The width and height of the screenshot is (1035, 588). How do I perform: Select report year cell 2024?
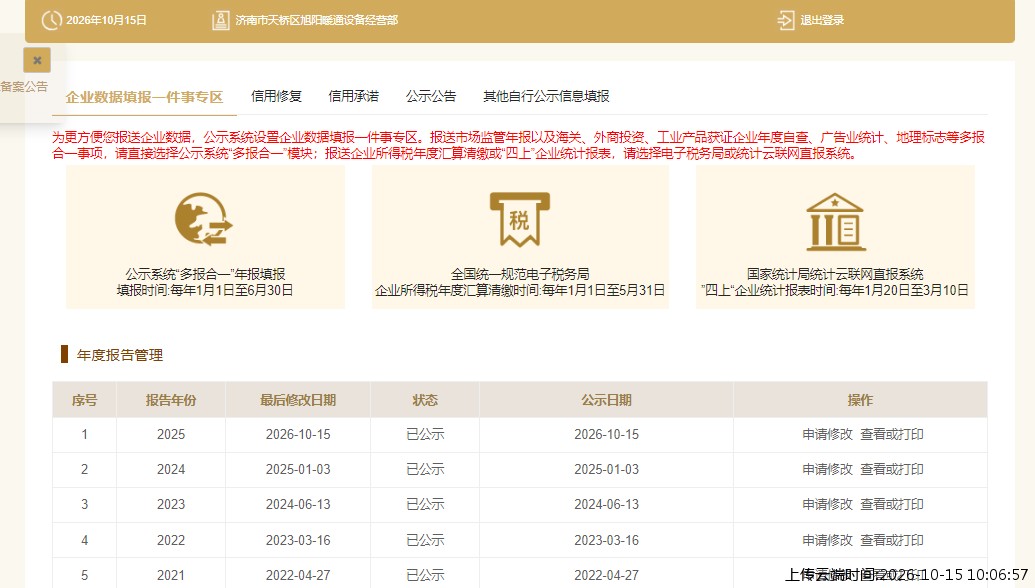[171, 469]
